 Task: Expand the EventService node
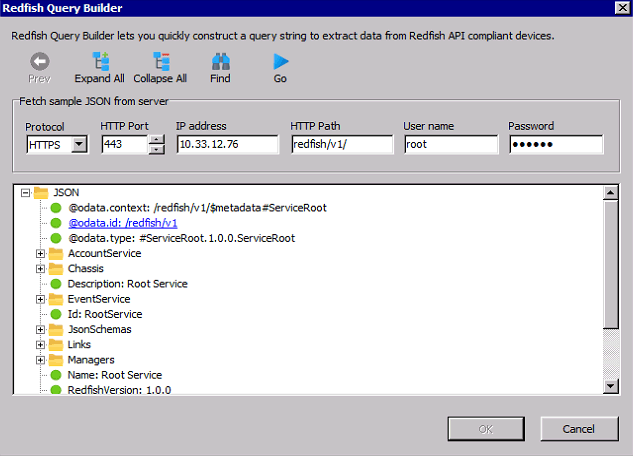[40, 299]
